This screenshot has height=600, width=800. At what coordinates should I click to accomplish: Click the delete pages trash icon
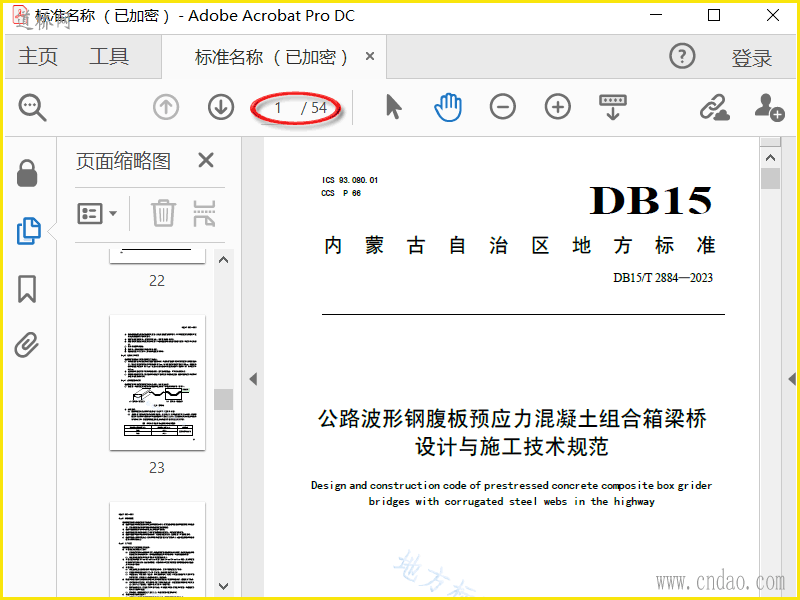click(163, 213)
